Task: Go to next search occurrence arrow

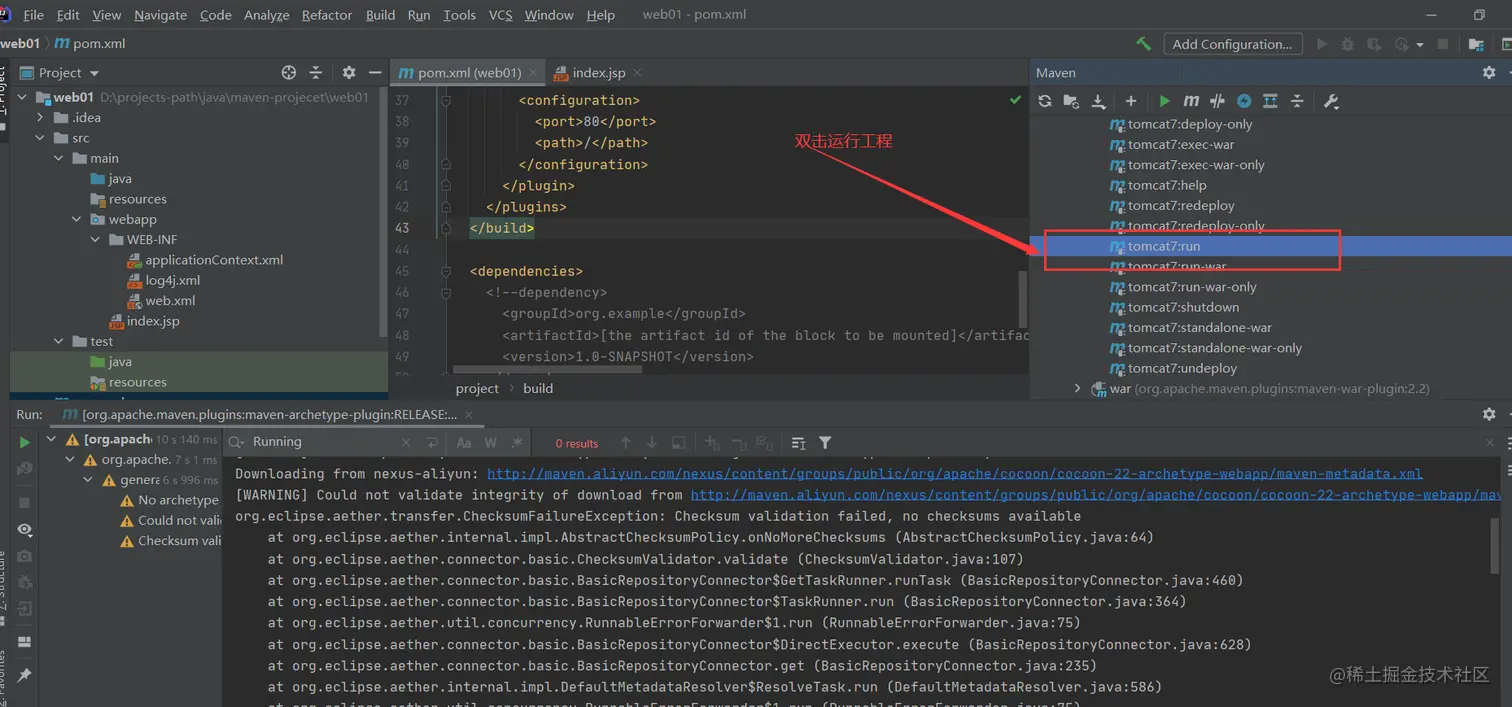Action: coord(652,442)
